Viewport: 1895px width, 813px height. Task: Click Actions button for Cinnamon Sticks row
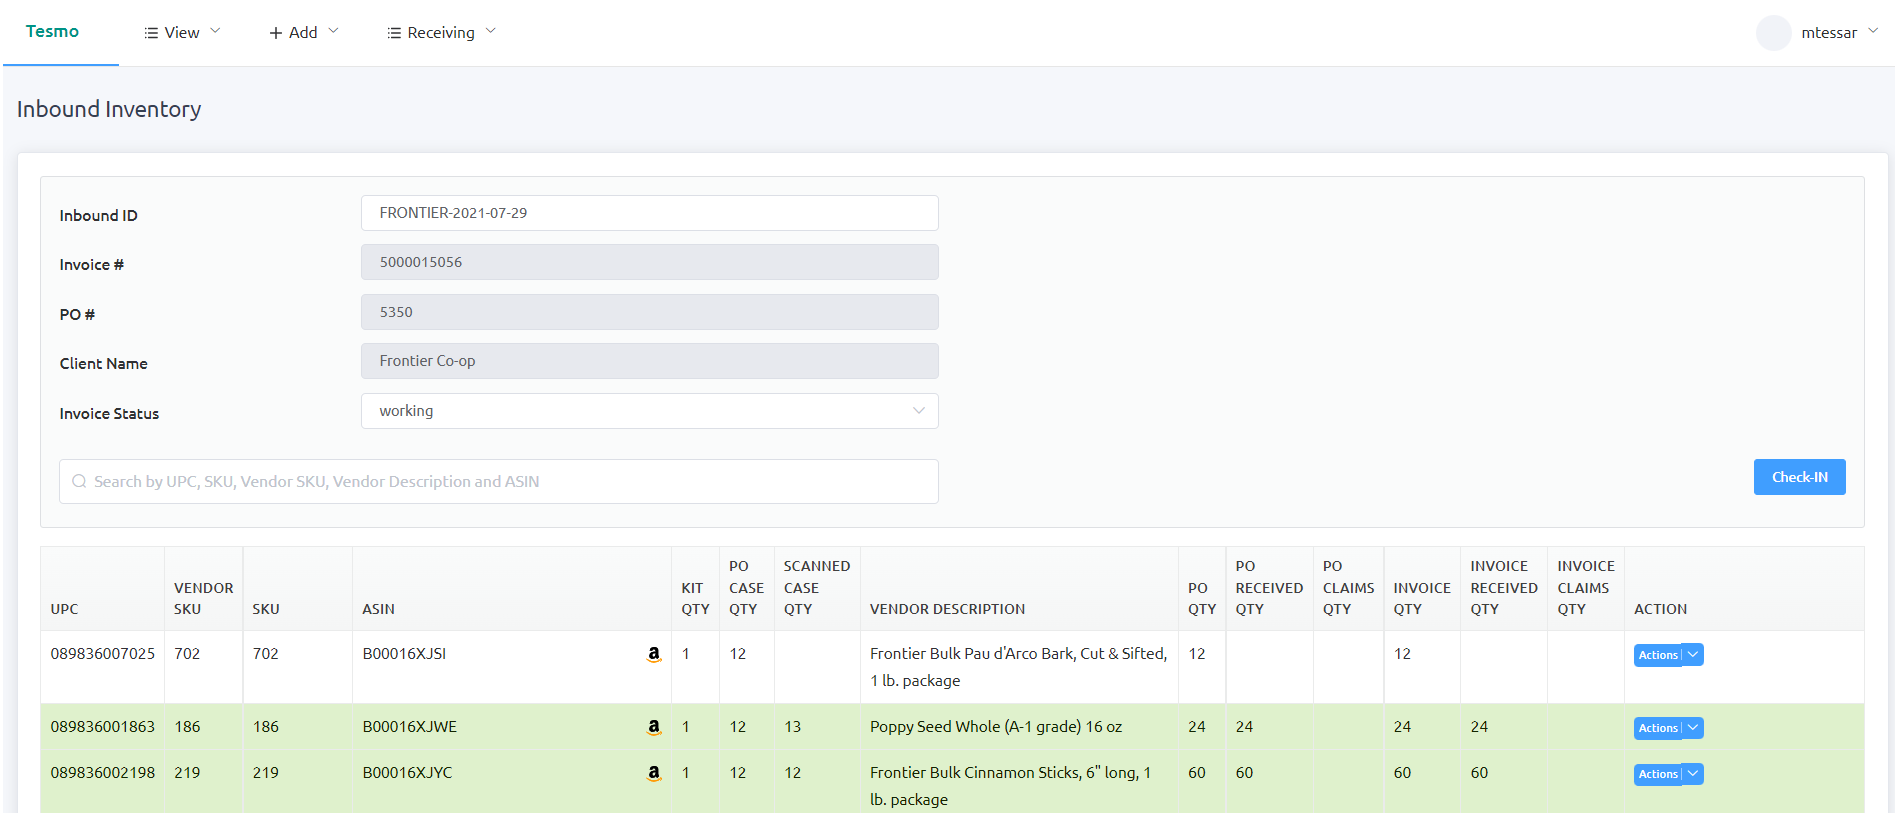1658,774
